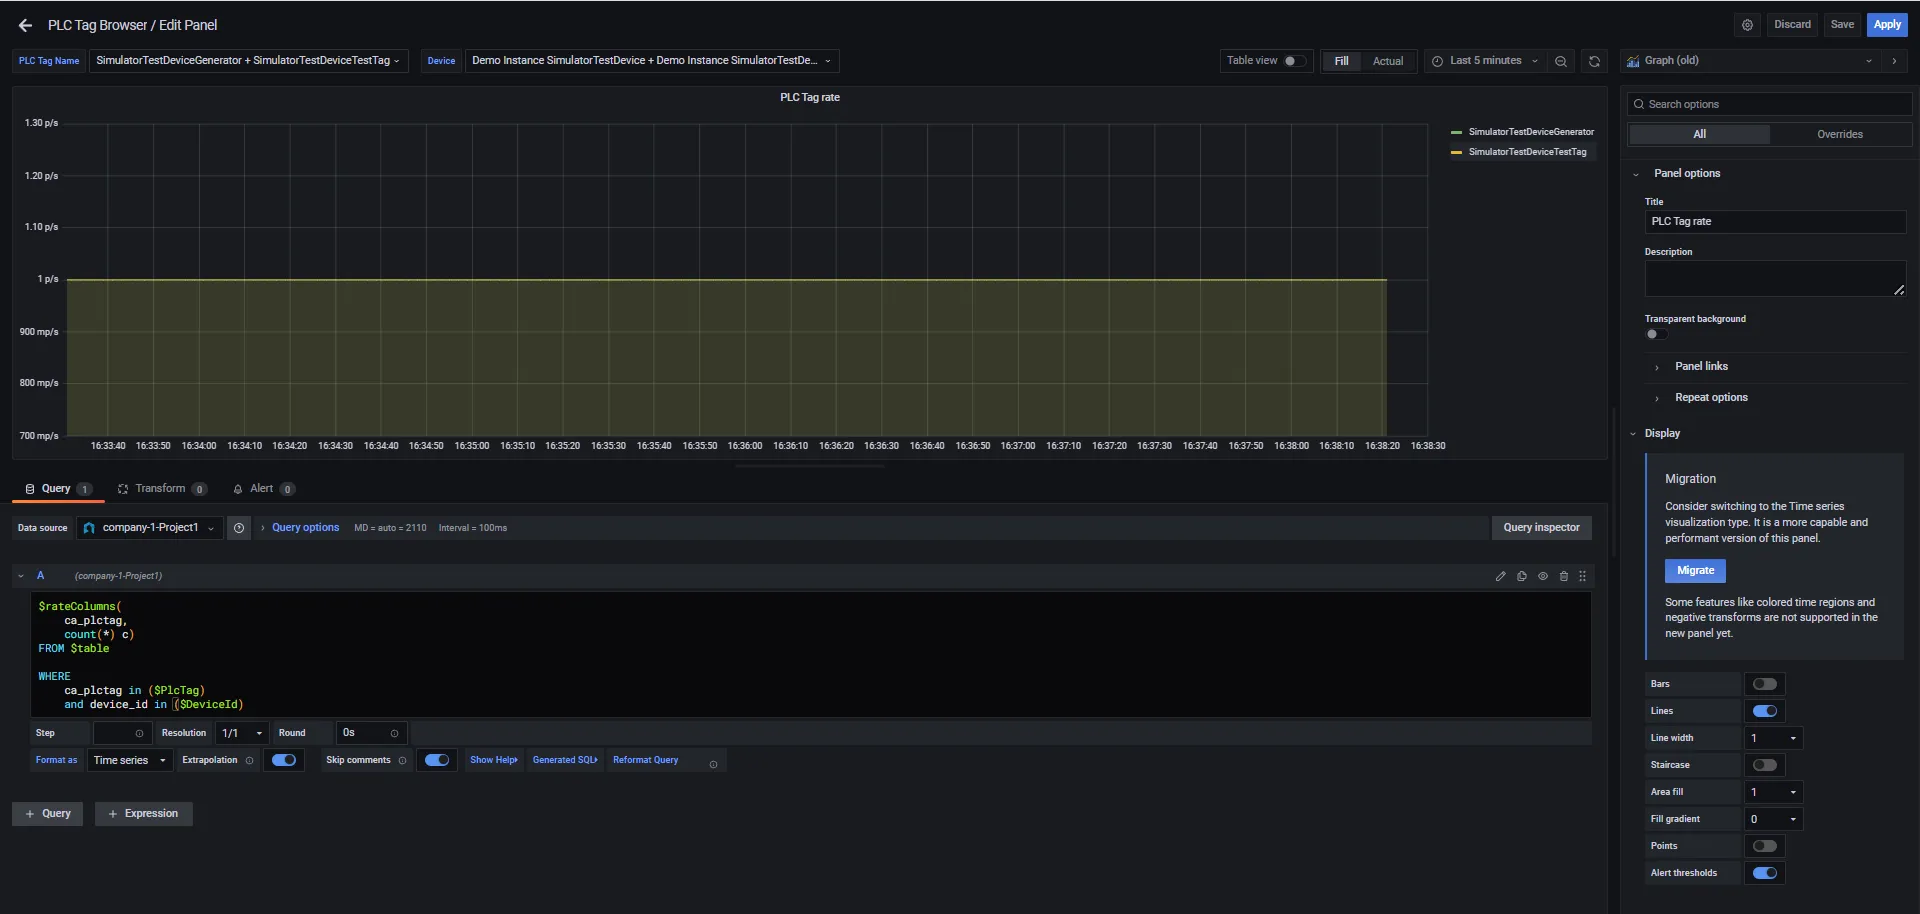Viewport: 1920px width, 914px height.
Task: Delete query A trash icon
Action: [x=1564, y=576]
